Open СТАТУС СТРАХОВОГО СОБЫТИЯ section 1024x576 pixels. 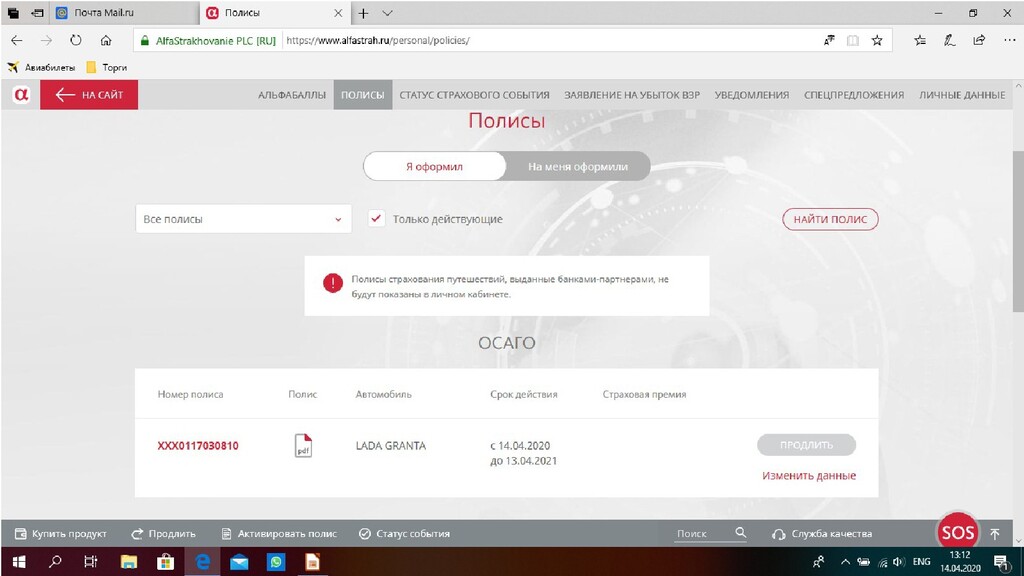(474, 95)
